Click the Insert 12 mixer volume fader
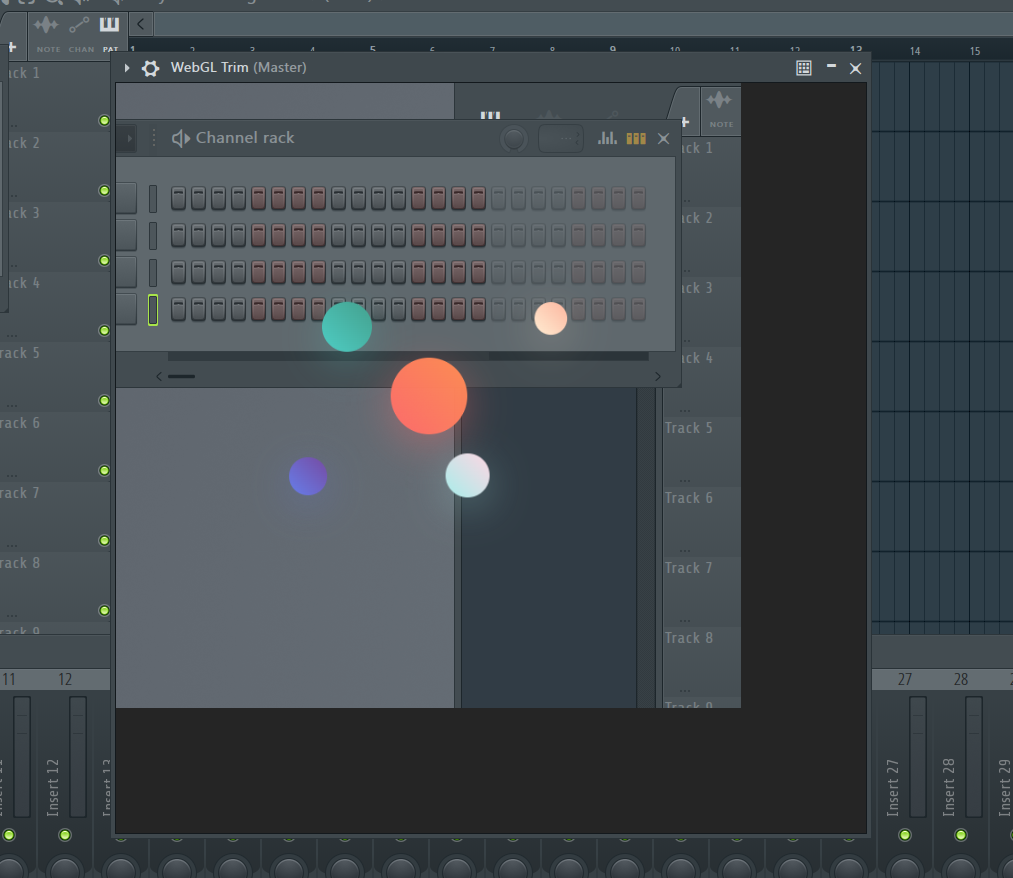The image size is (1013, 878). (x=78, y=757)
